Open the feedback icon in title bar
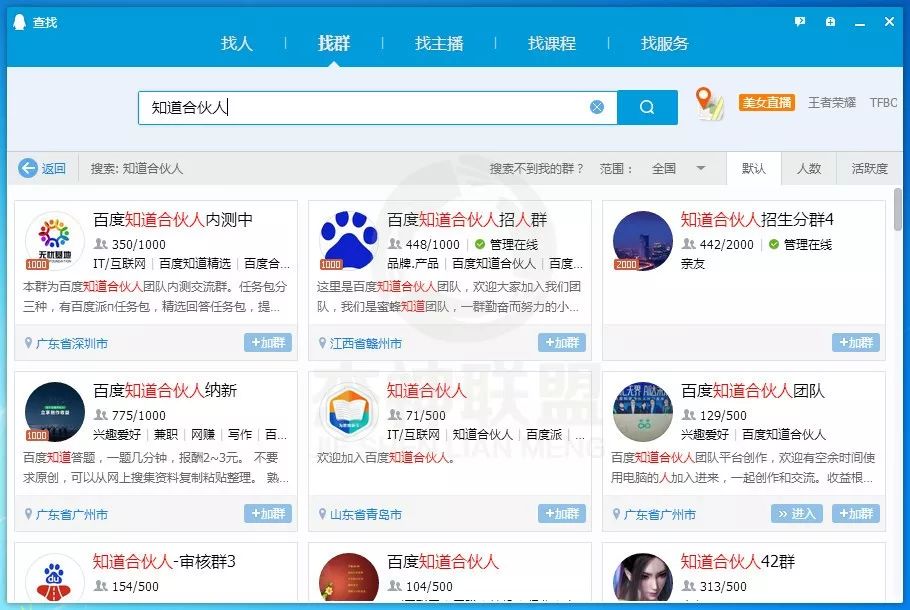910x610 pixels. coord(800,21)
